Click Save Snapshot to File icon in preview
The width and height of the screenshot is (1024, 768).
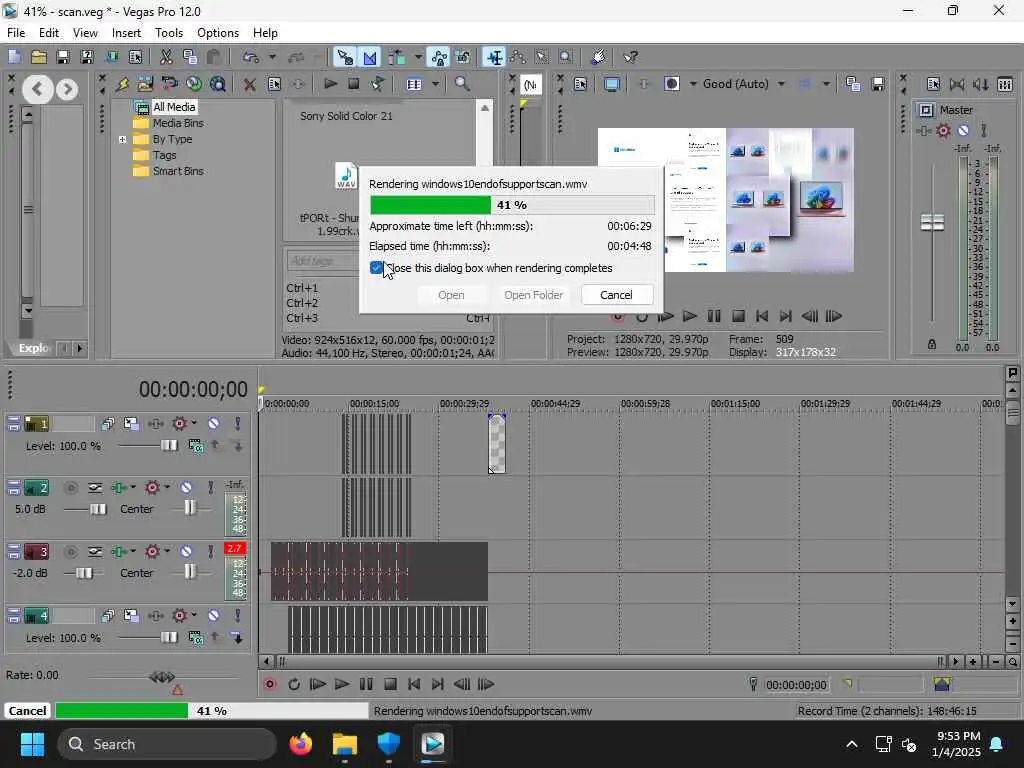pos(878,84)
